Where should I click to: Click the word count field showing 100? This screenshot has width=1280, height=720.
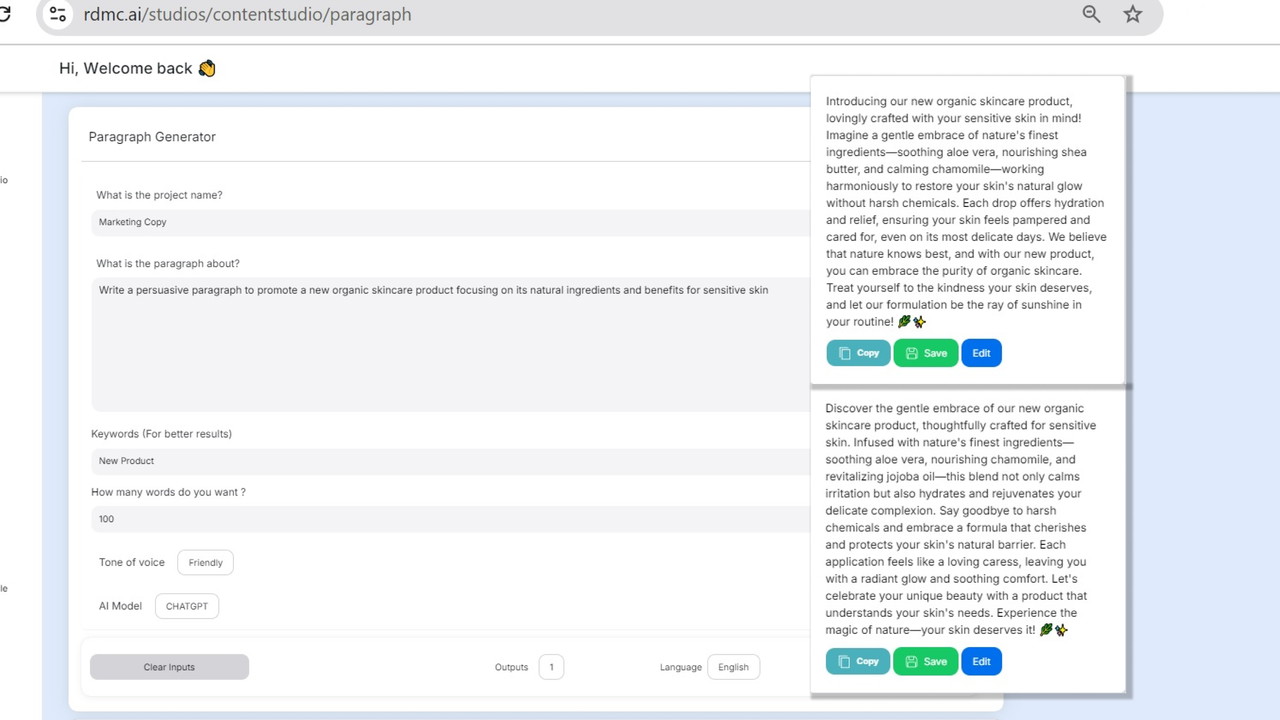[x=450, y=519]
